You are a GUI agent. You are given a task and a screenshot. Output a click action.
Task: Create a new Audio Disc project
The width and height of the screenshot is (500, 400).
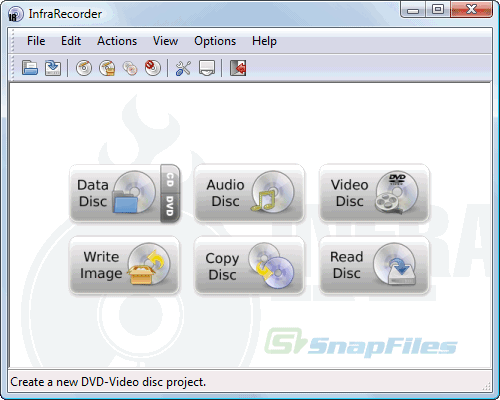click(249, 193)
